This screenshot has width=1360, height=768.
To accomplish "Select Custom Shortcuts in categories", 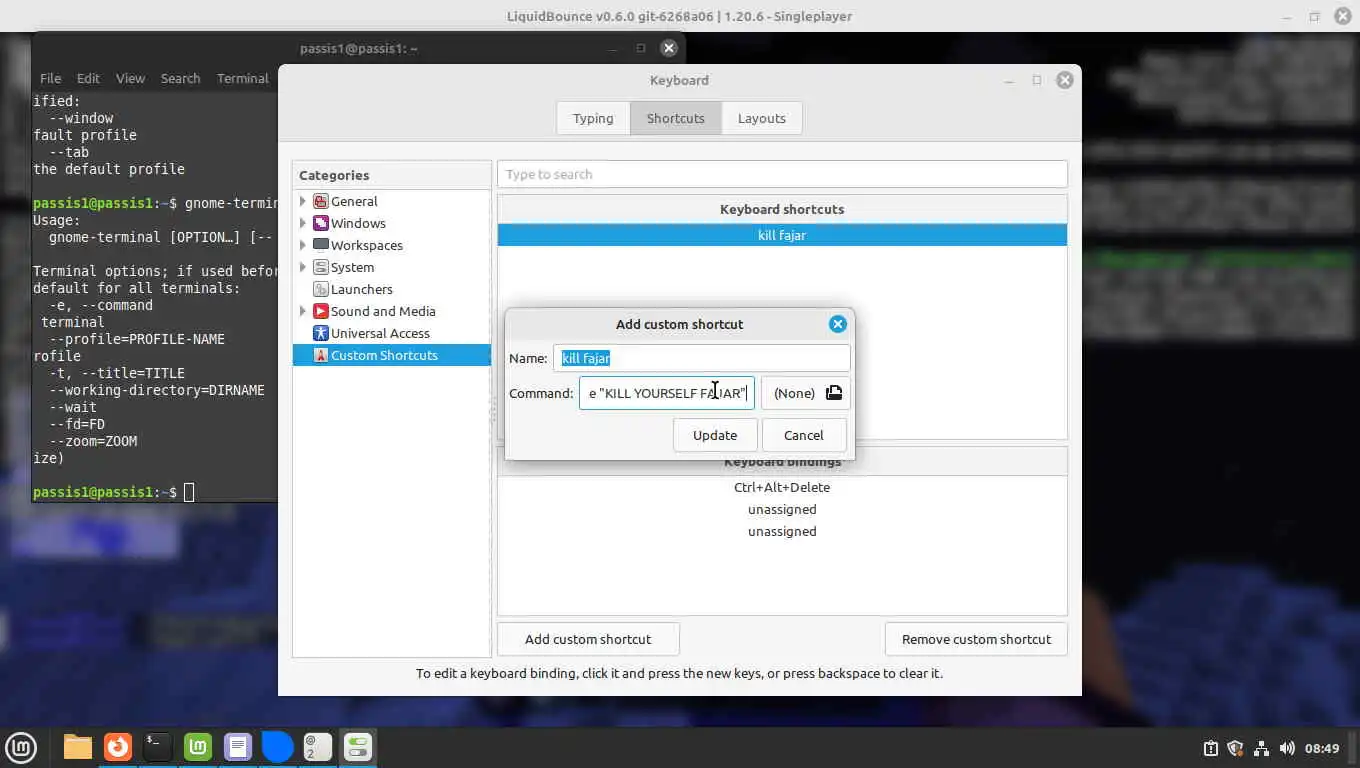I will pos(384,355).
